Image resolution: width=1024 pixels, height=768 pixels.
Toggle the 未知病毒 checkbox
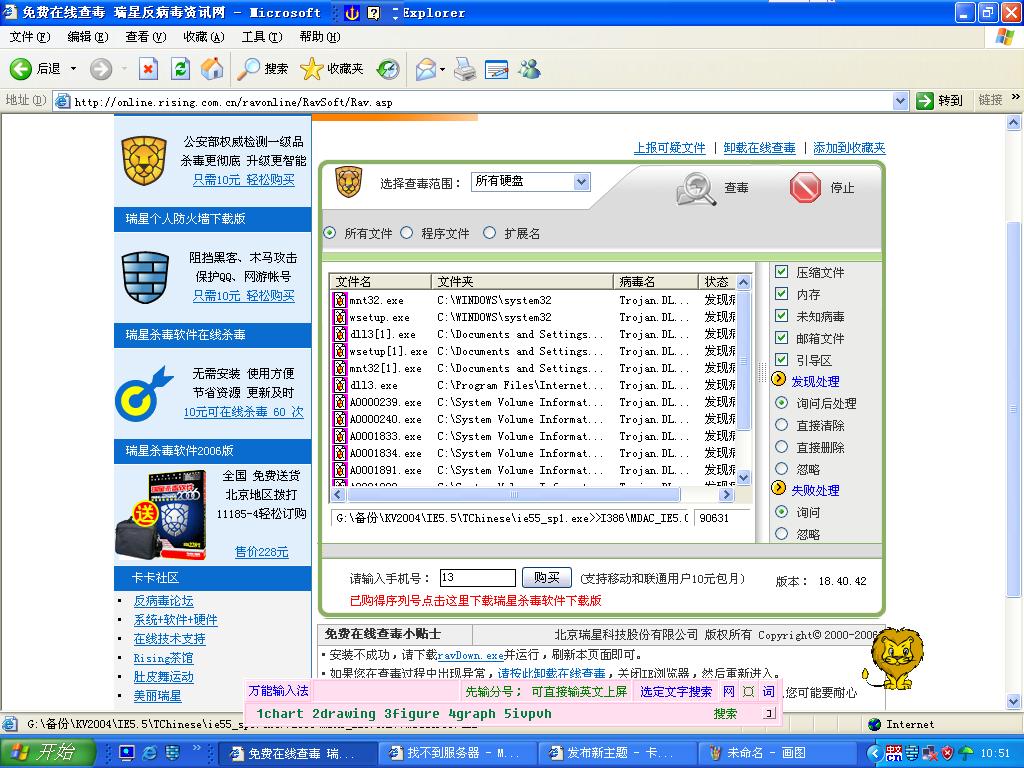click(781, 315)
